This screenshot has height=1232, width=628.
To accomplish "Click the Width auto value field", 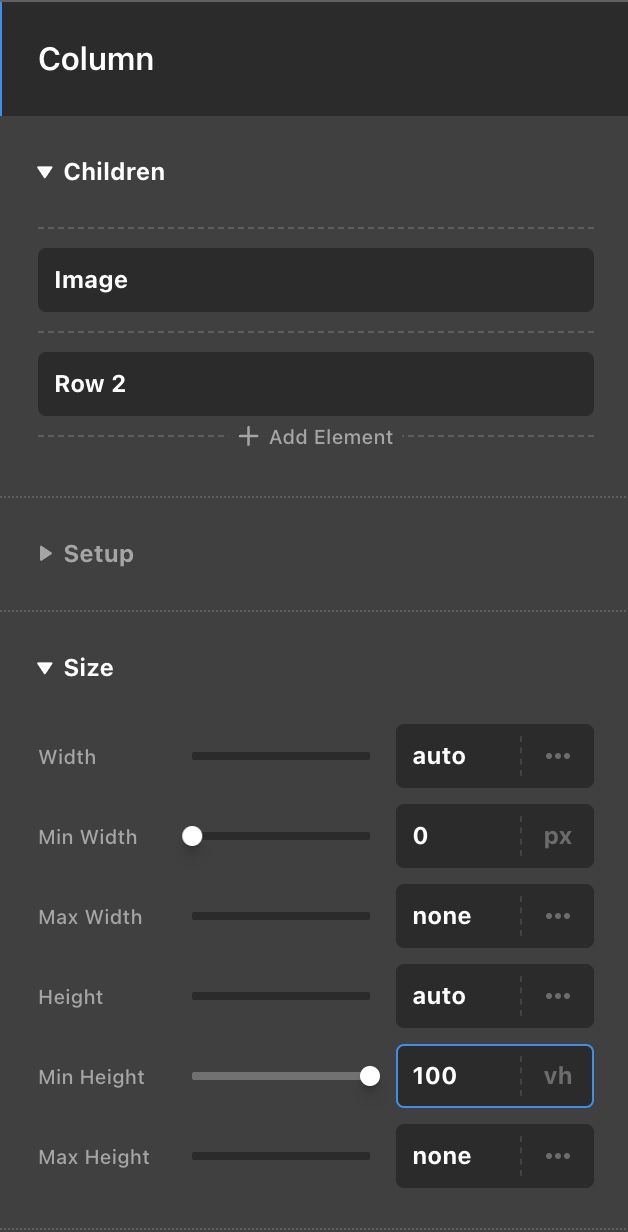I will point(458,756).
